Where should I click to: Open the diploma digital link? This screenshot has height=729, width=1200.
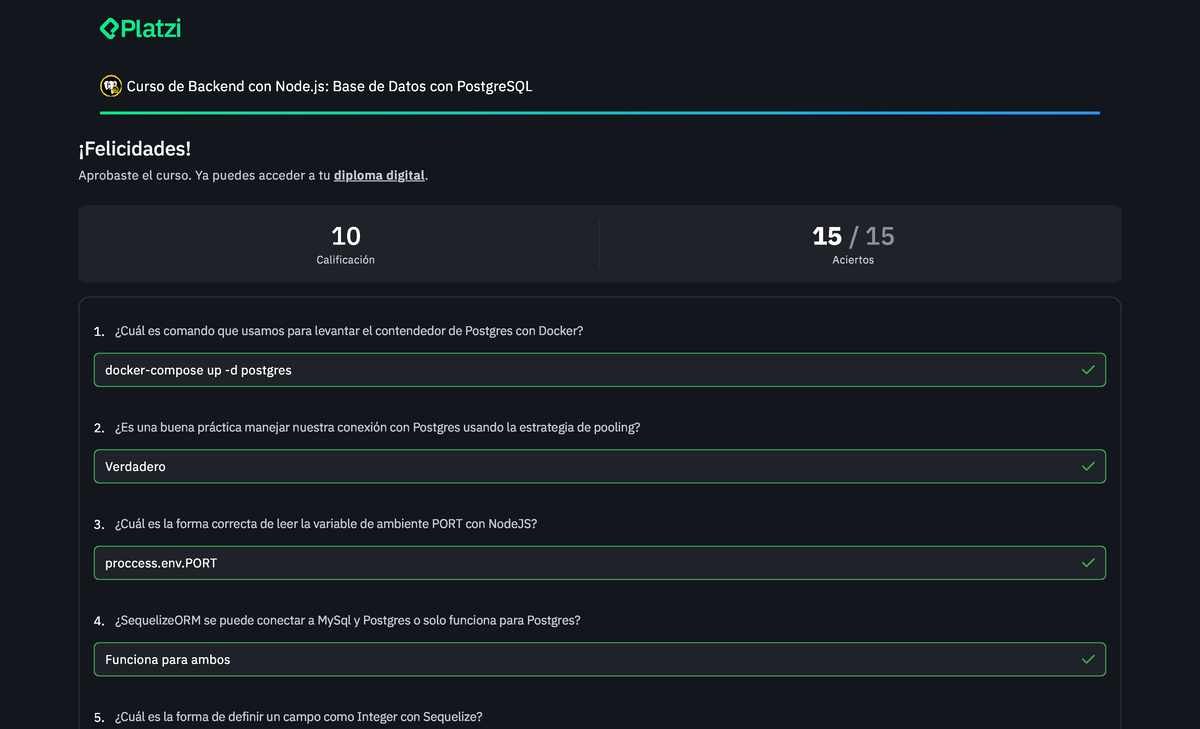coord(379,175)
